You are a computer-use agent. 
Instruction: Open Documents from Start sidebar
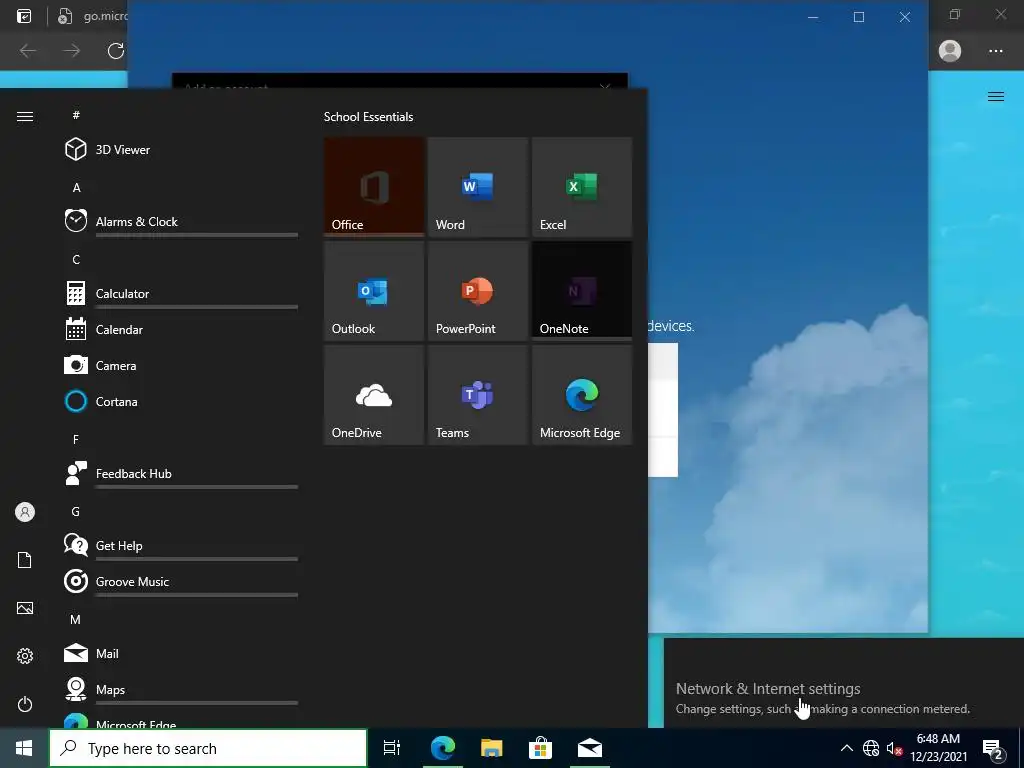click(25, 560)
